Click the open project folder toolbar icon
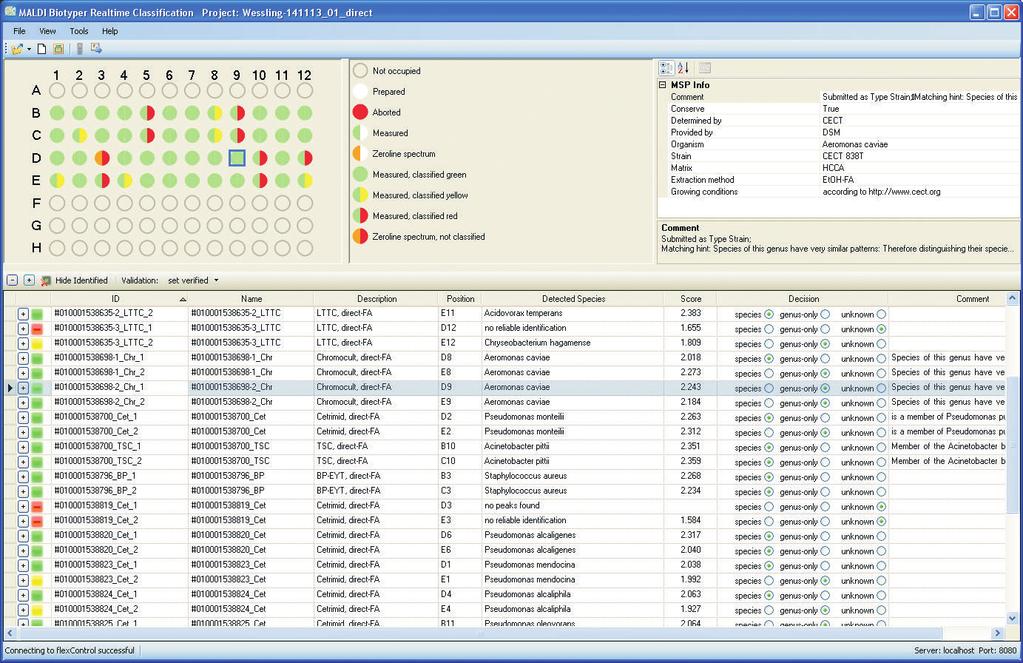Screen dimensions: 1023x663 click(16, 49)
